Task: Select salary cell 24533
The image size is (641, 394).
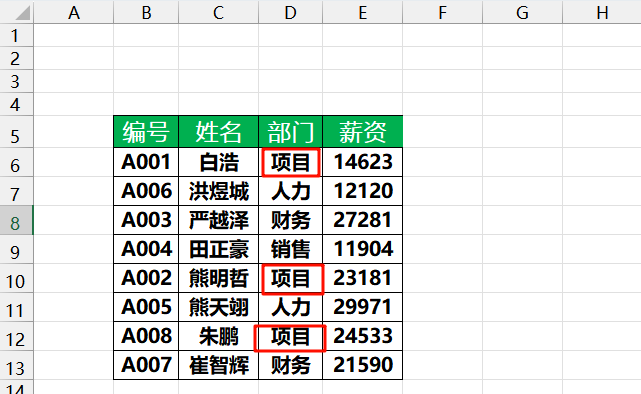Action: pyautogui.click(x=363, y=336)
